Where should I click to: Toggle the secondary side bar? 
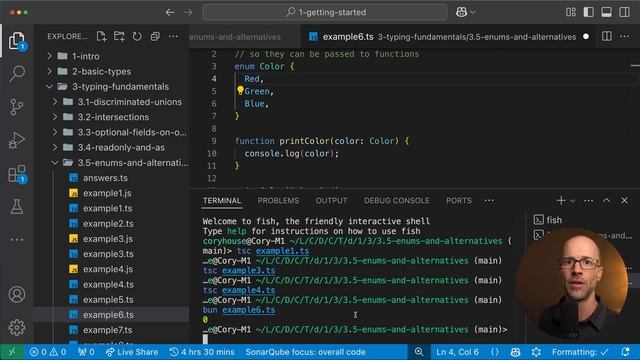tap(624, 12)
